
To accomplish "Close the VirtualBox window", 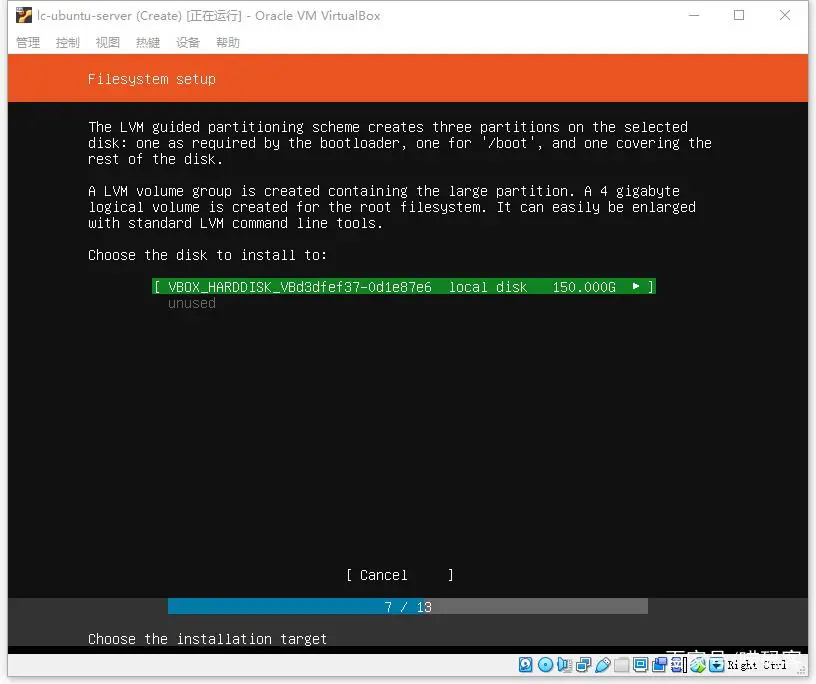I will coord(785,16).
